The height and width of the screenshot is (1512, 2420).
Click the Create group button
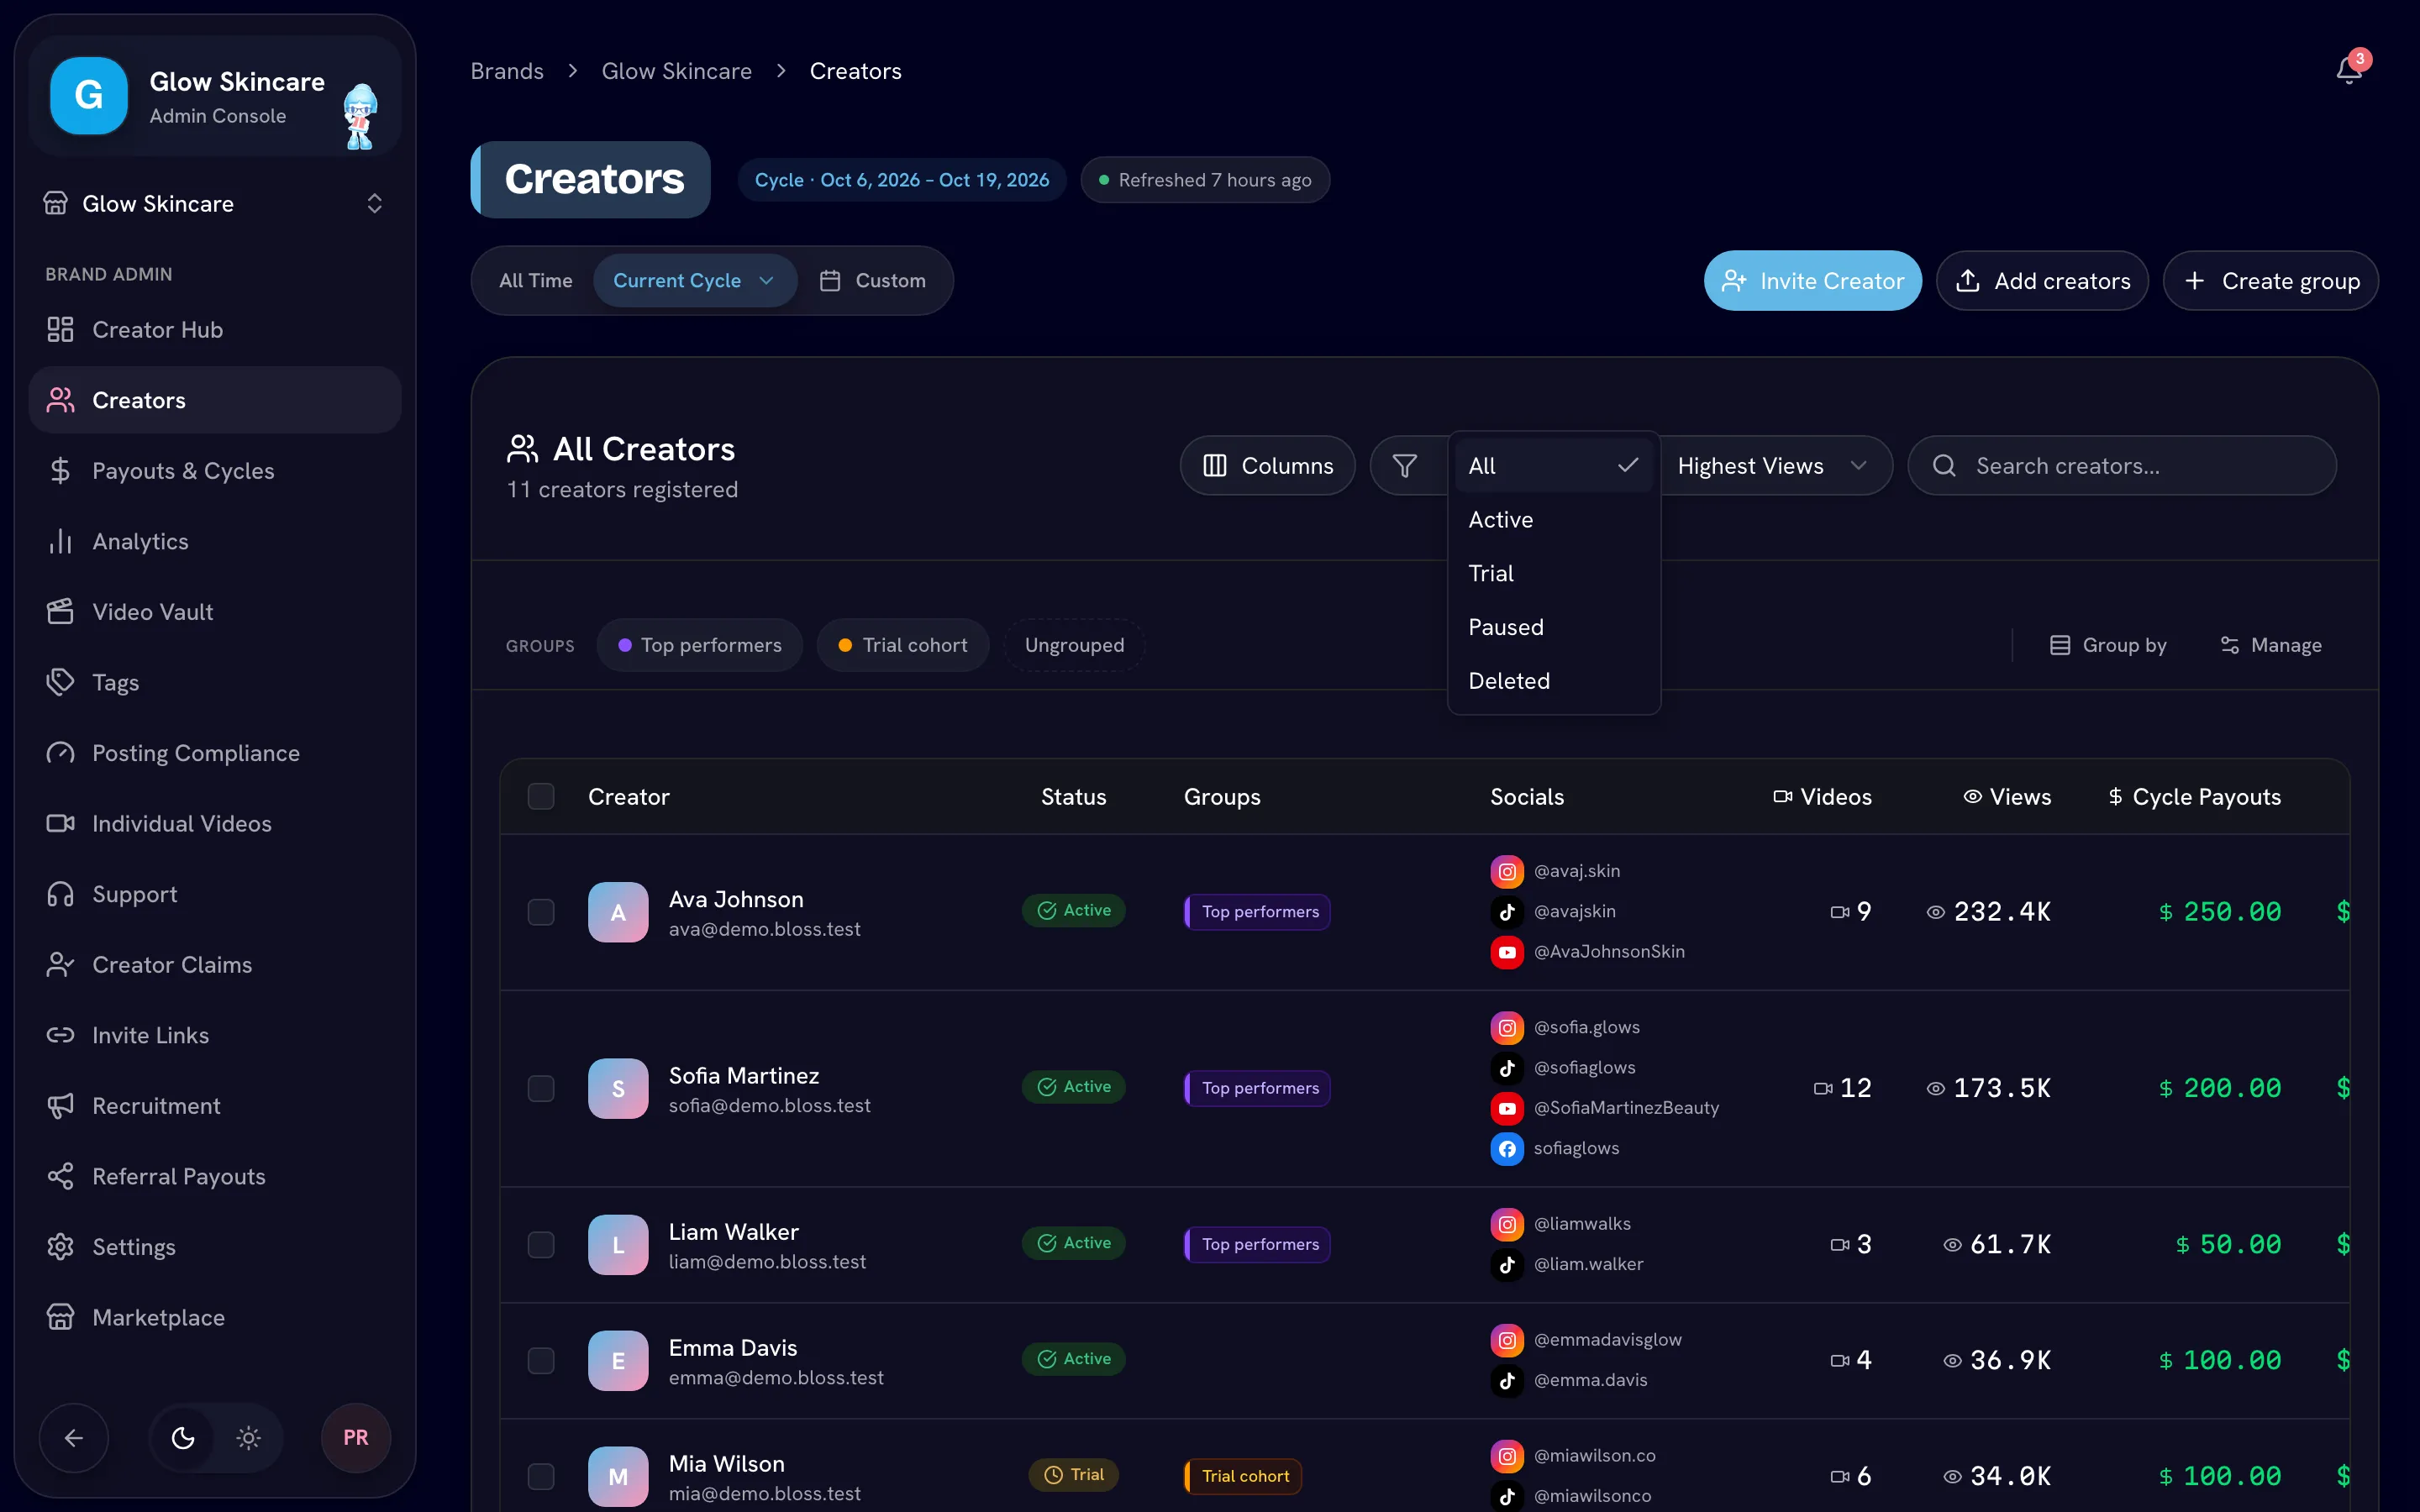point(2271,281)
